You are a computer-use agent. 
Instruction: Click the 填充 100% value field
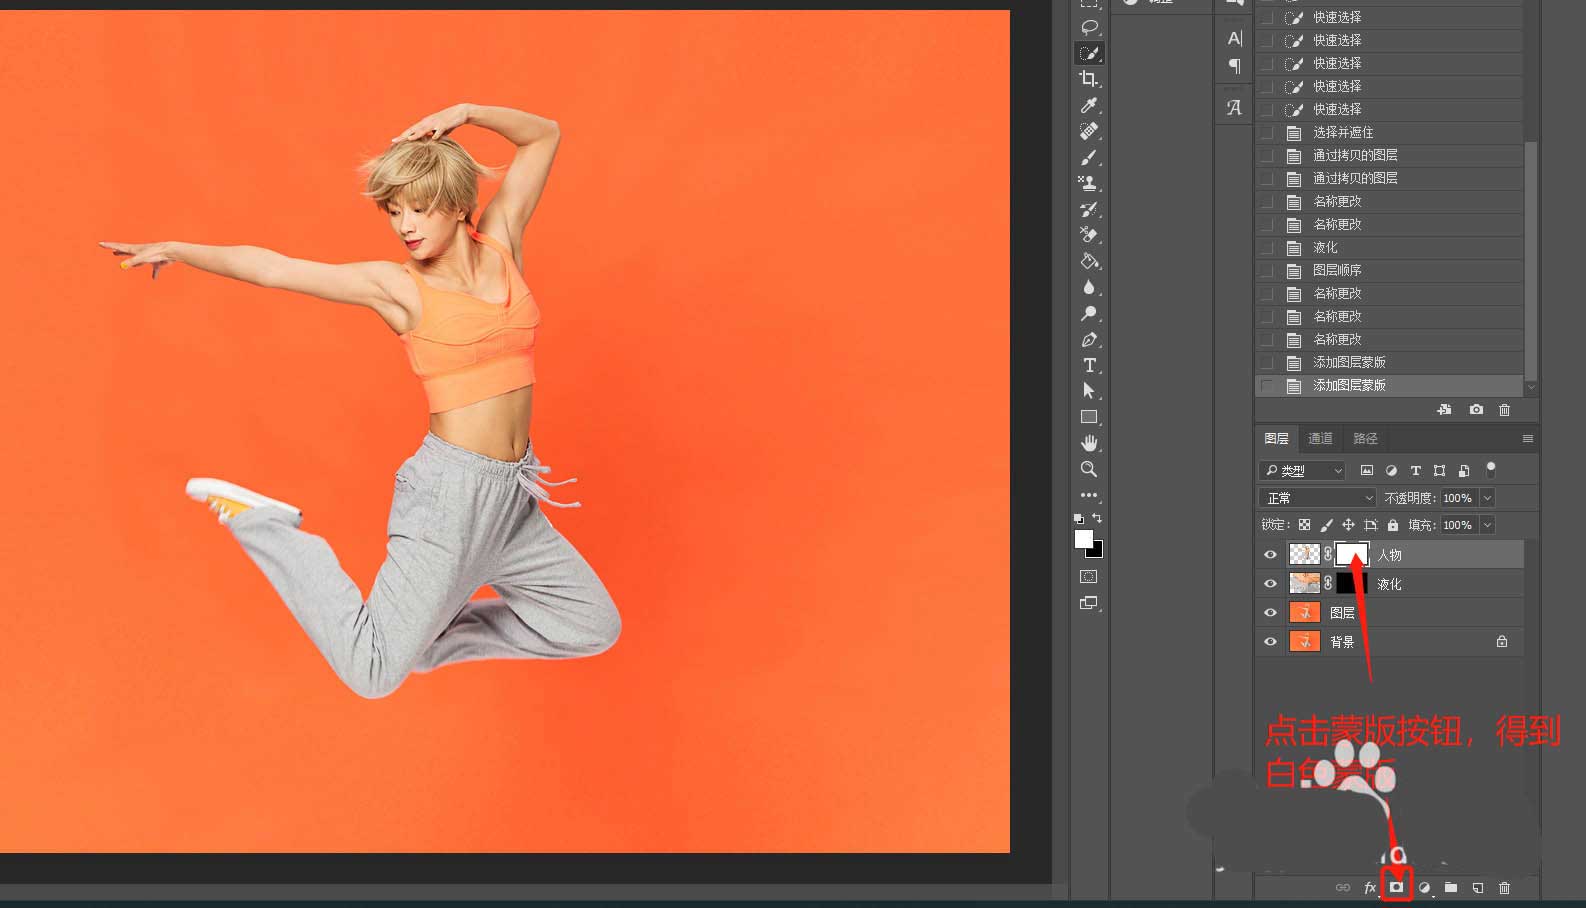pos(1459,525)
